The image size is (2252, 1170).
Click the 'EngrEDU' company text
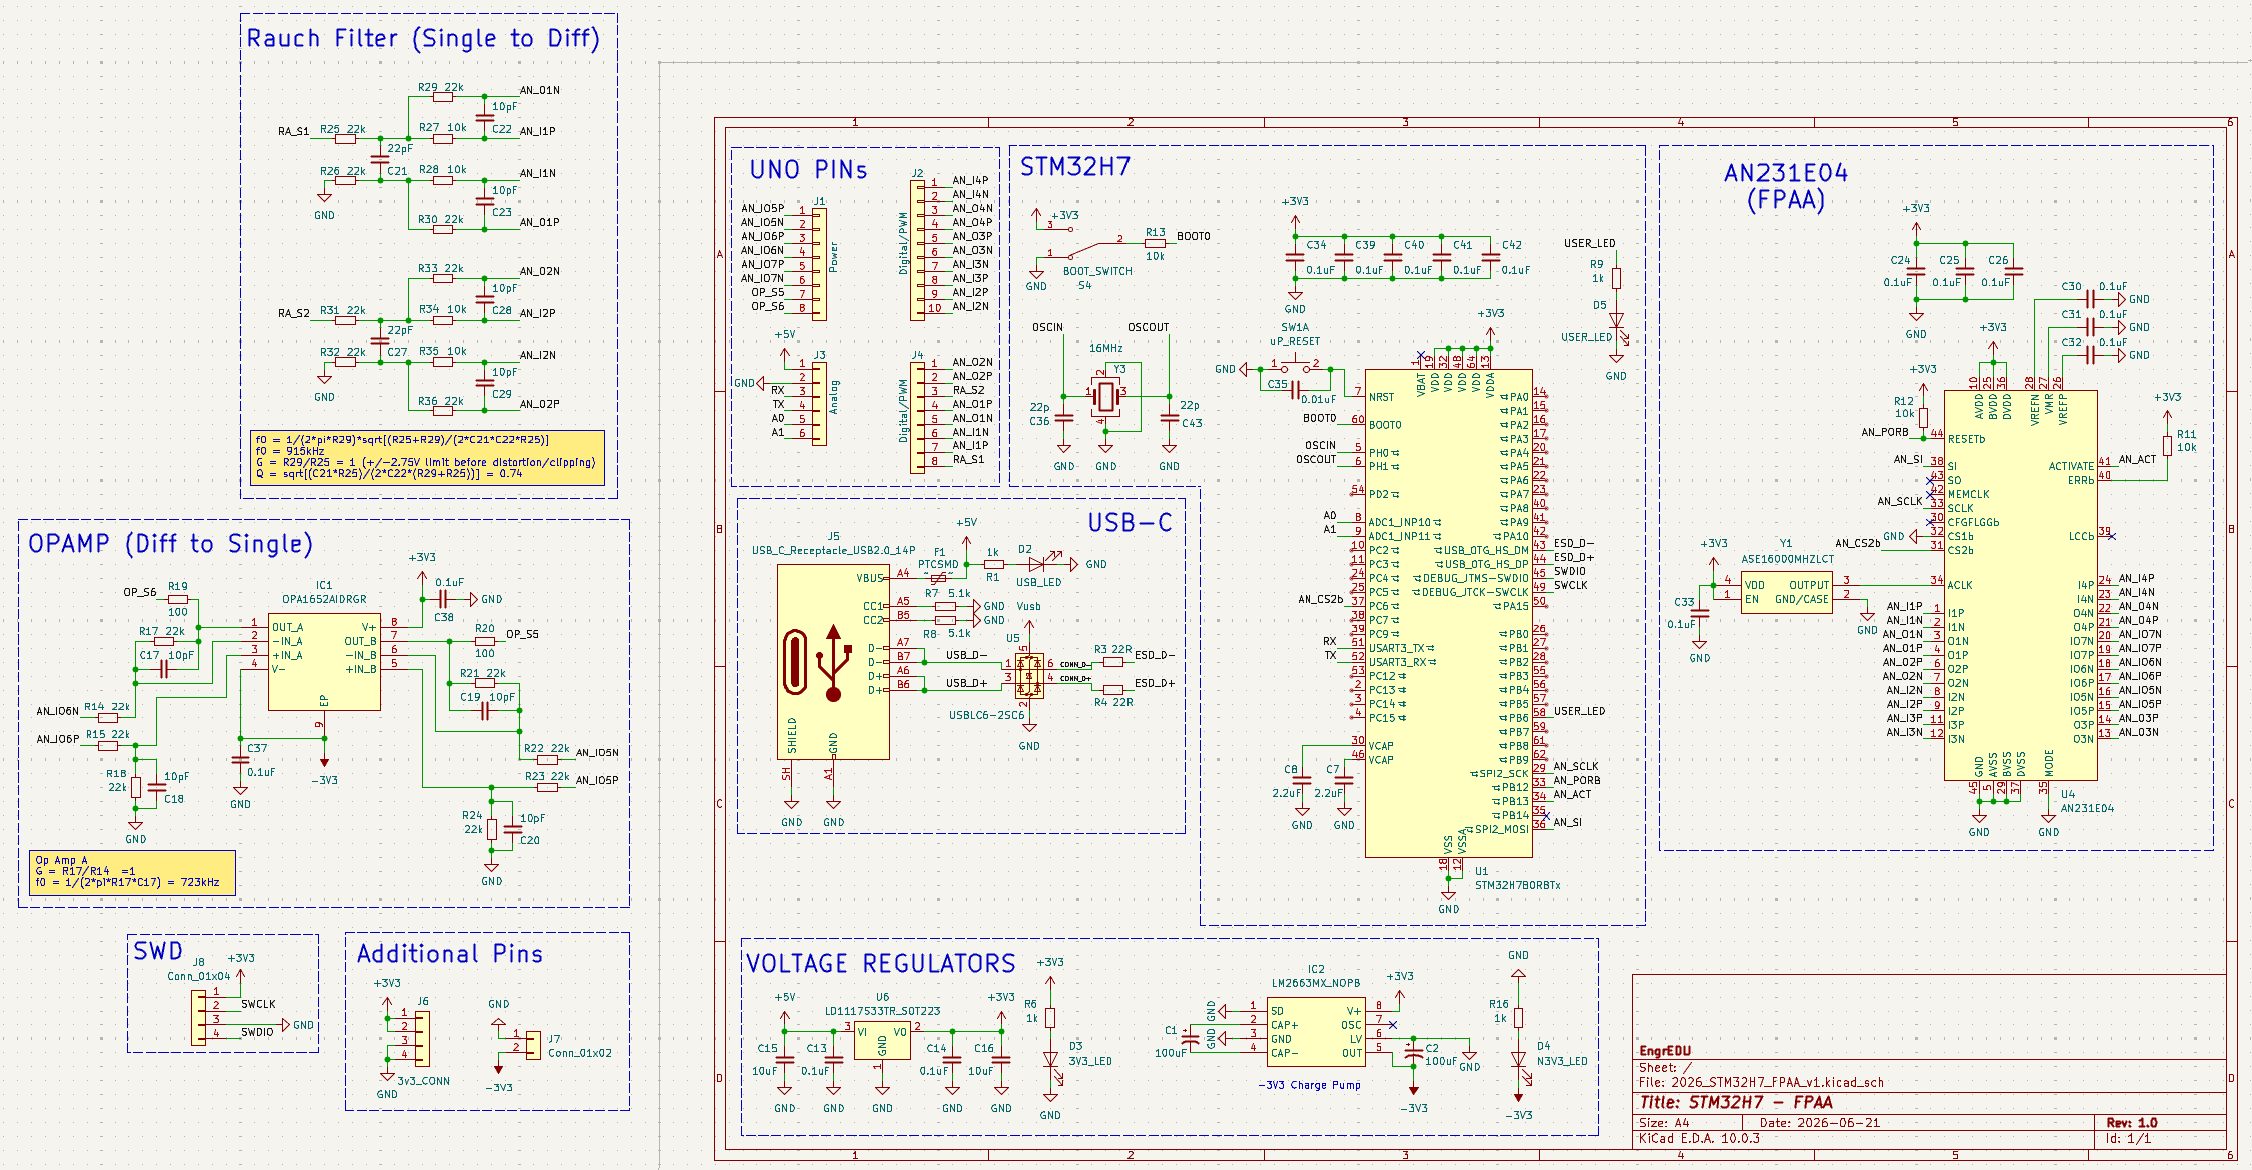1665,1051
